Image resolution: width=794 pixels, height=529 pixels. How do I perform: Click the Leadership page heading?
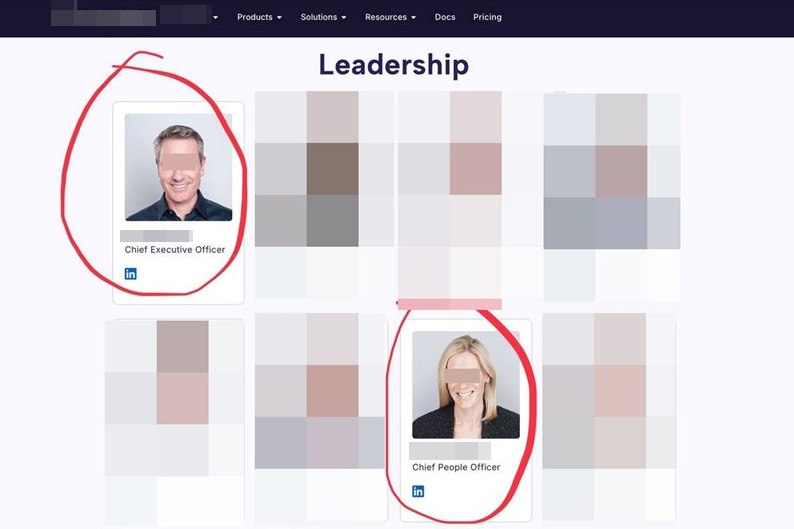[x=394, y=65]
